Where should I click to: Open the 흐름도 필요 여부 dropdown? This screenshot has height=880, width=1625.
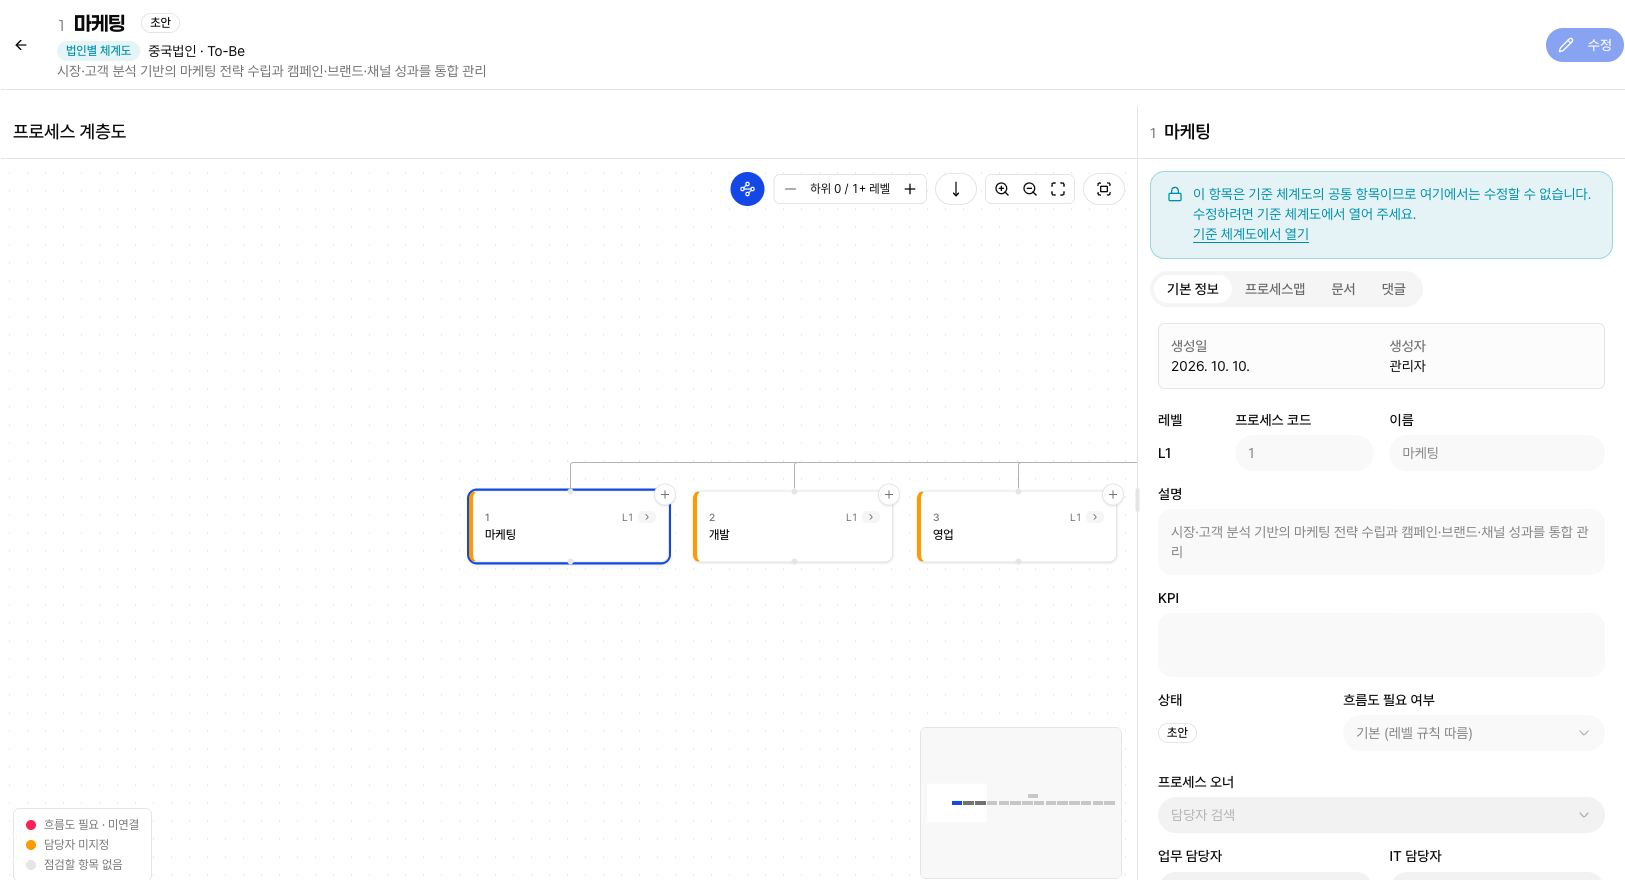[1473, 733]
